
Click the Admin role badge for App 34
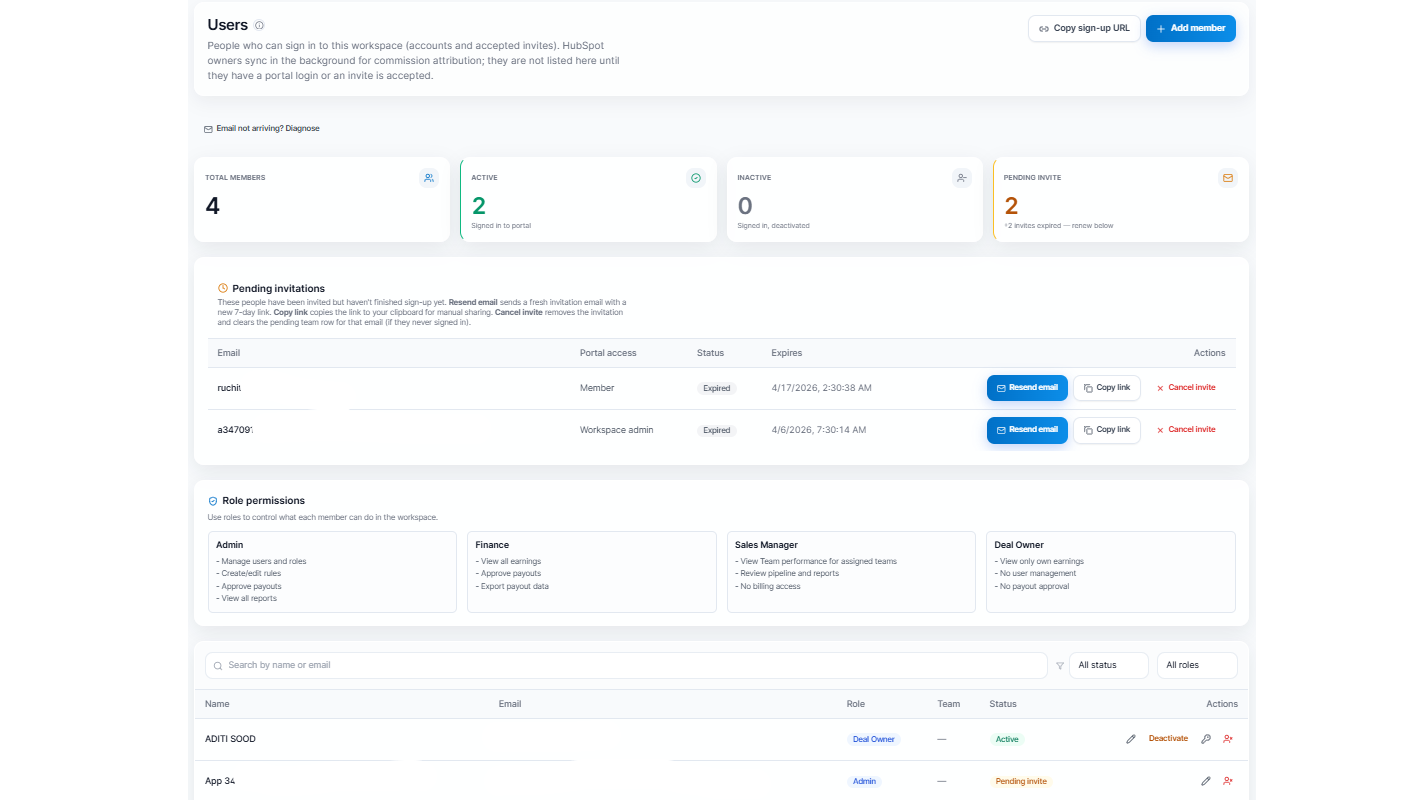click(x=864, y=781)
